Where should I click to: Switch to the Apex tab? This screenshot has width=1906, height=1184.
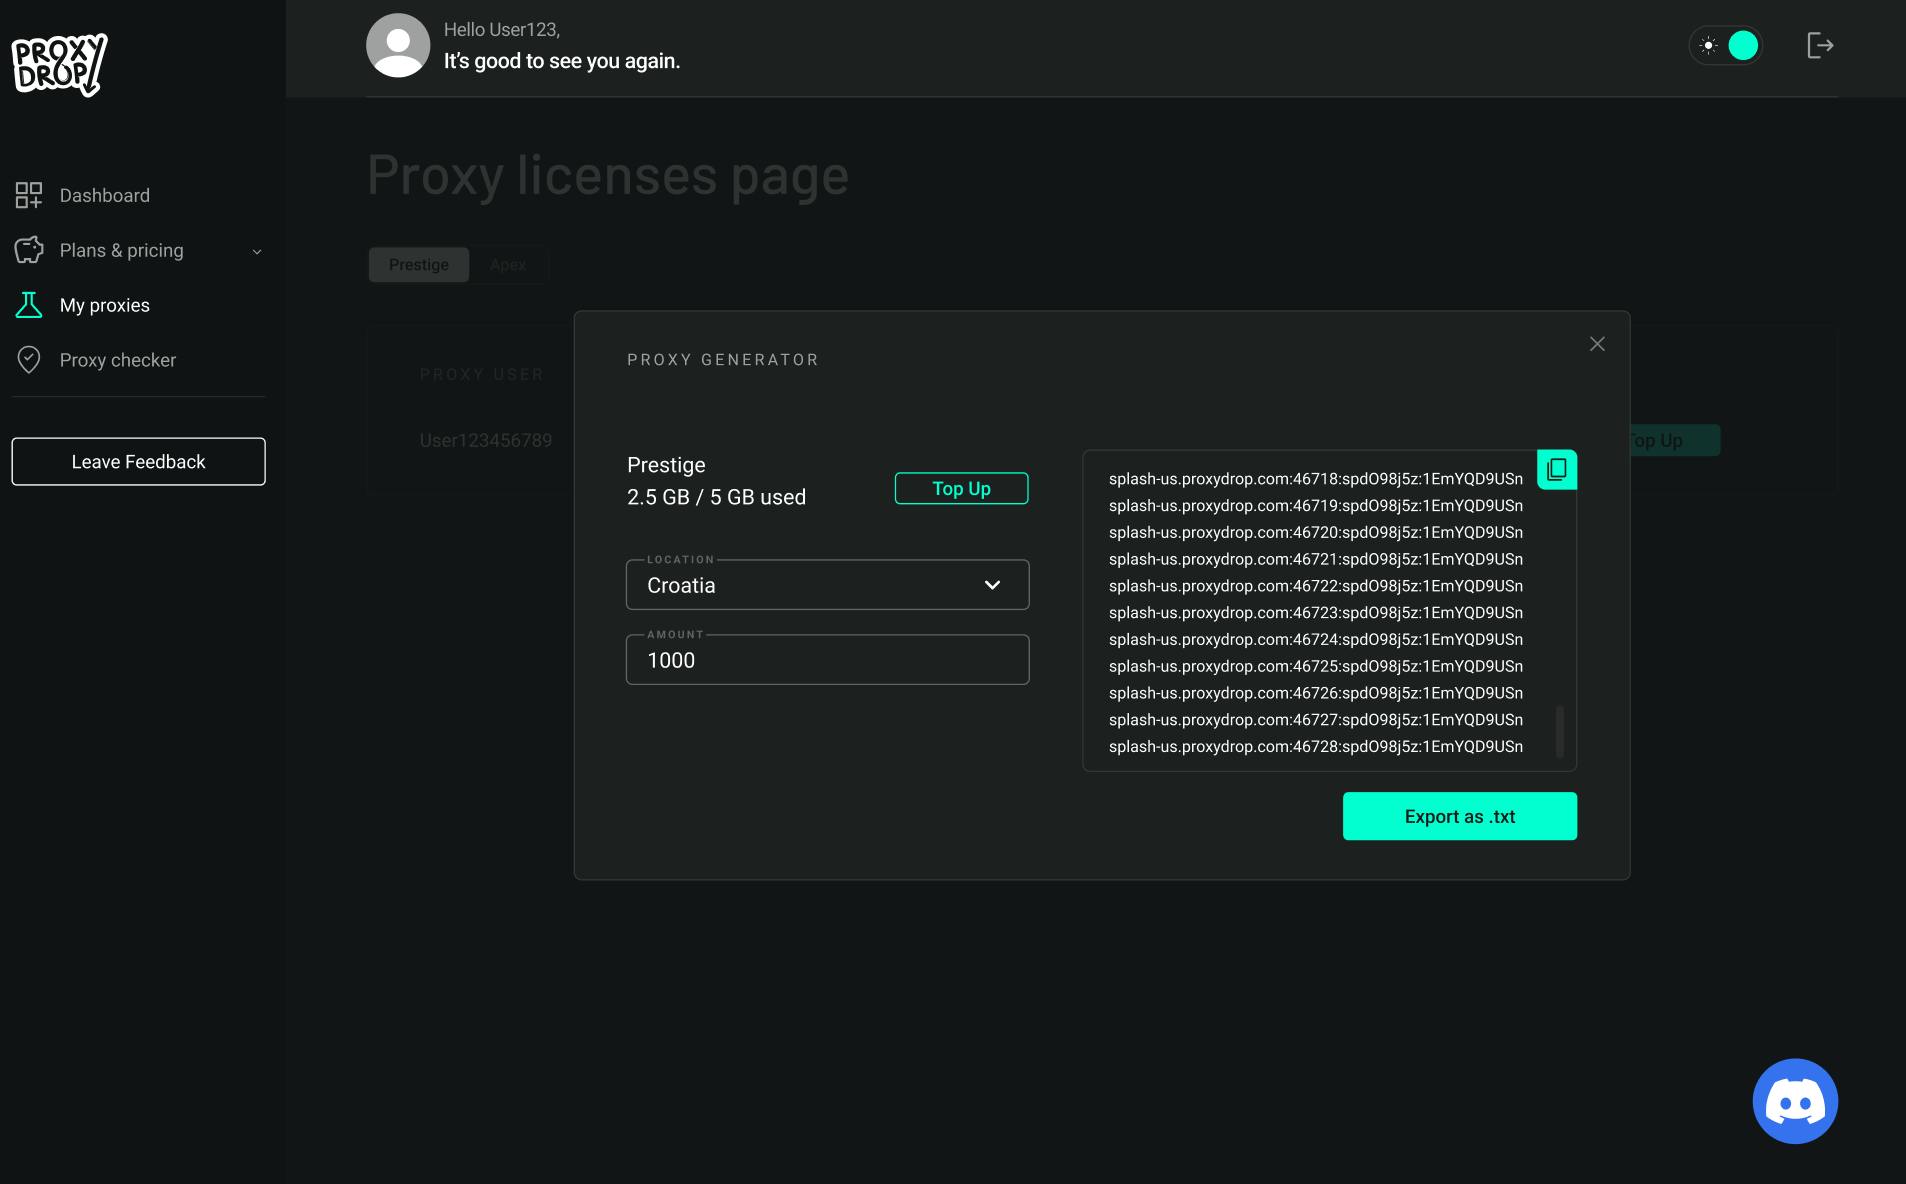(x=508, y=264)
